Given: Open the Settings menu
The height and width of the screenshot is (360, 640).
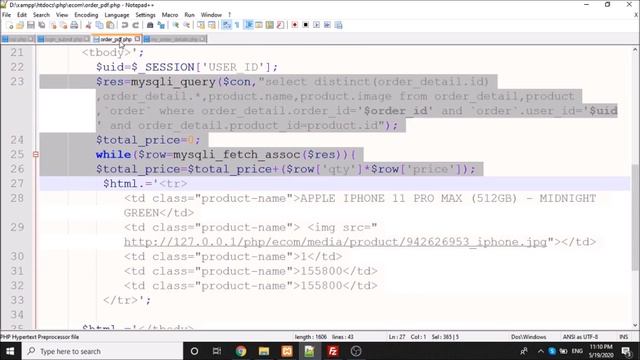Looking at the screenshot, I should coord(145,15).
